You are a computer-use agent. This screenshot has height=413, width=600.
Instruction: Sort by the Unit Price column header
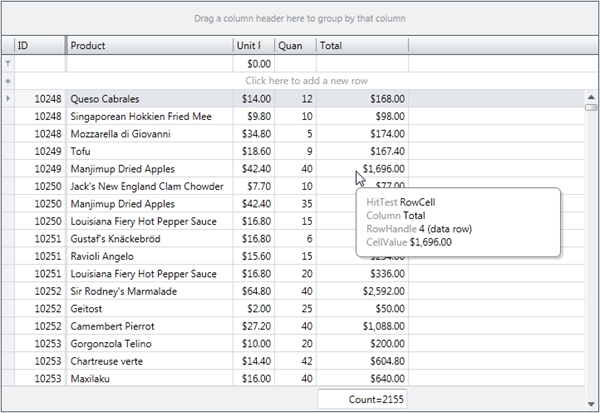pyautogui.click(x=254, y=46)
